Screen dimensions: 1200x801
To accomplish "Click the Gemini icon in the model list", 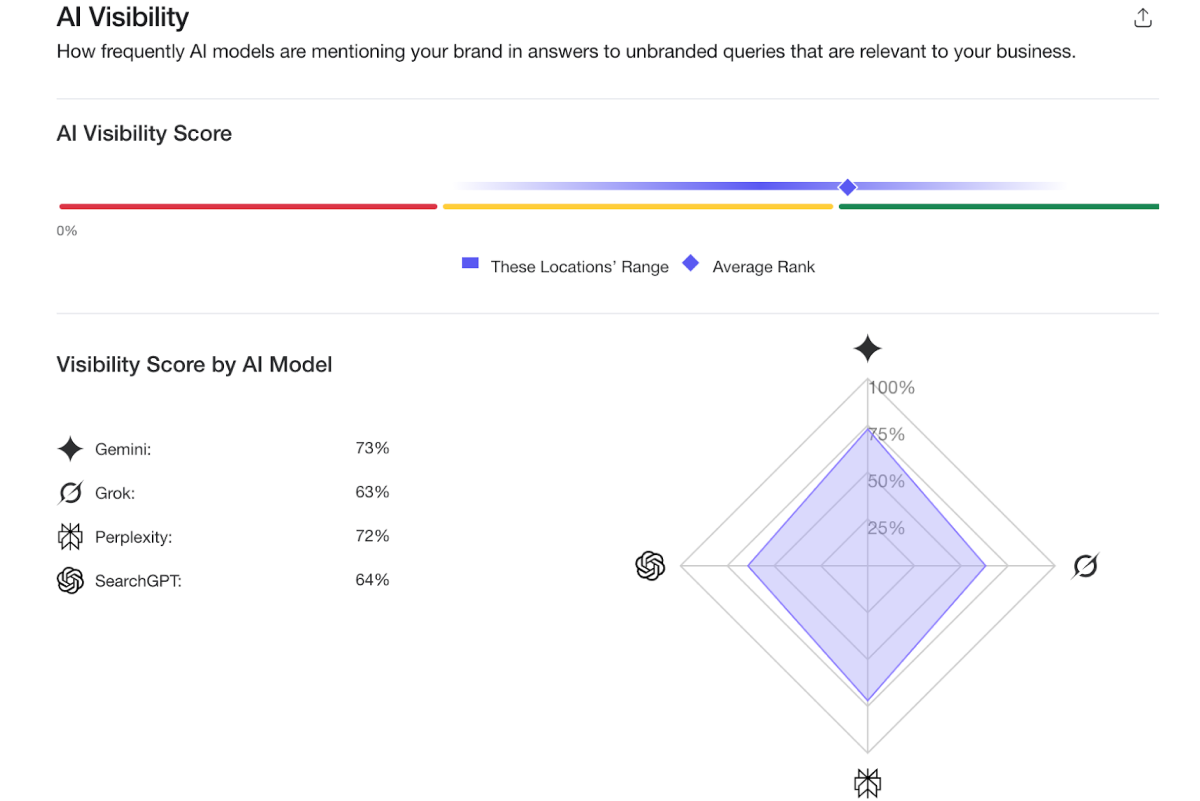I will tap(70, 449).
